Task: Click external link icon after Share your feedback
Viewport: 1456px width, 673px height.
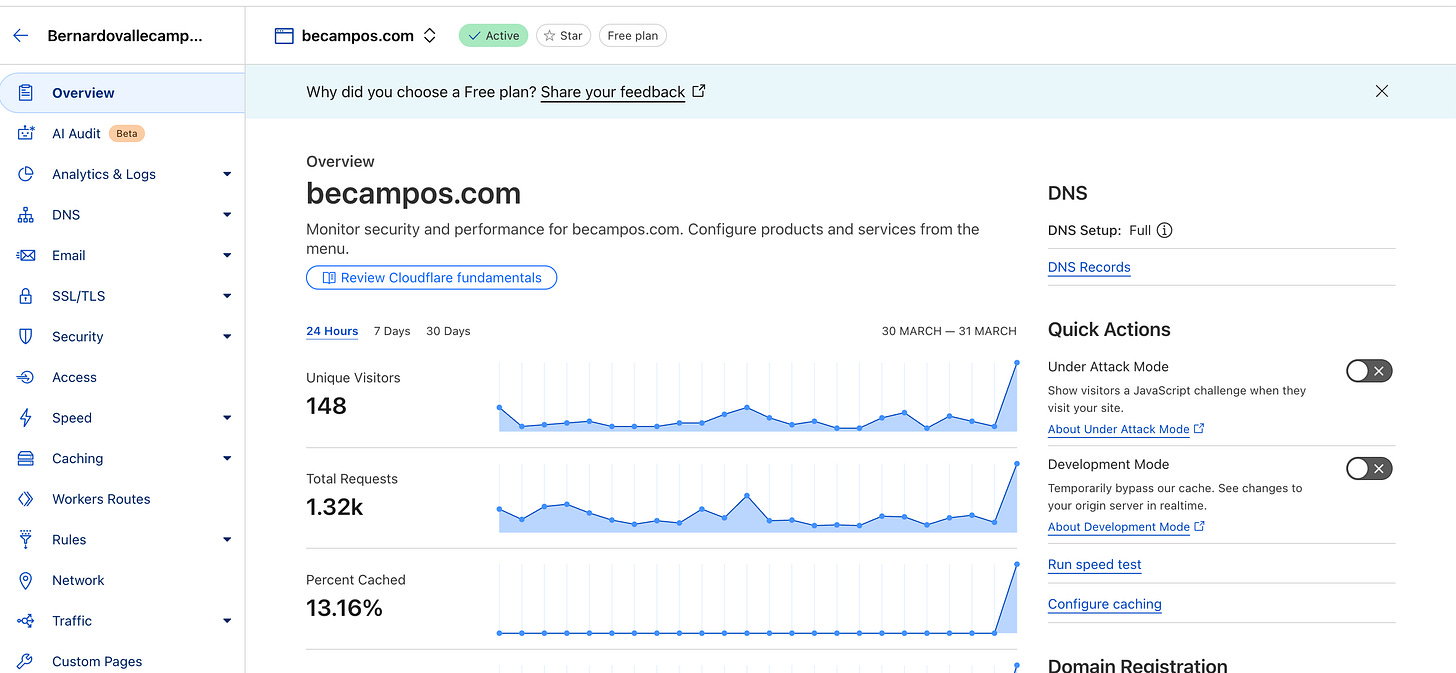Action: [x=699, y=91]
